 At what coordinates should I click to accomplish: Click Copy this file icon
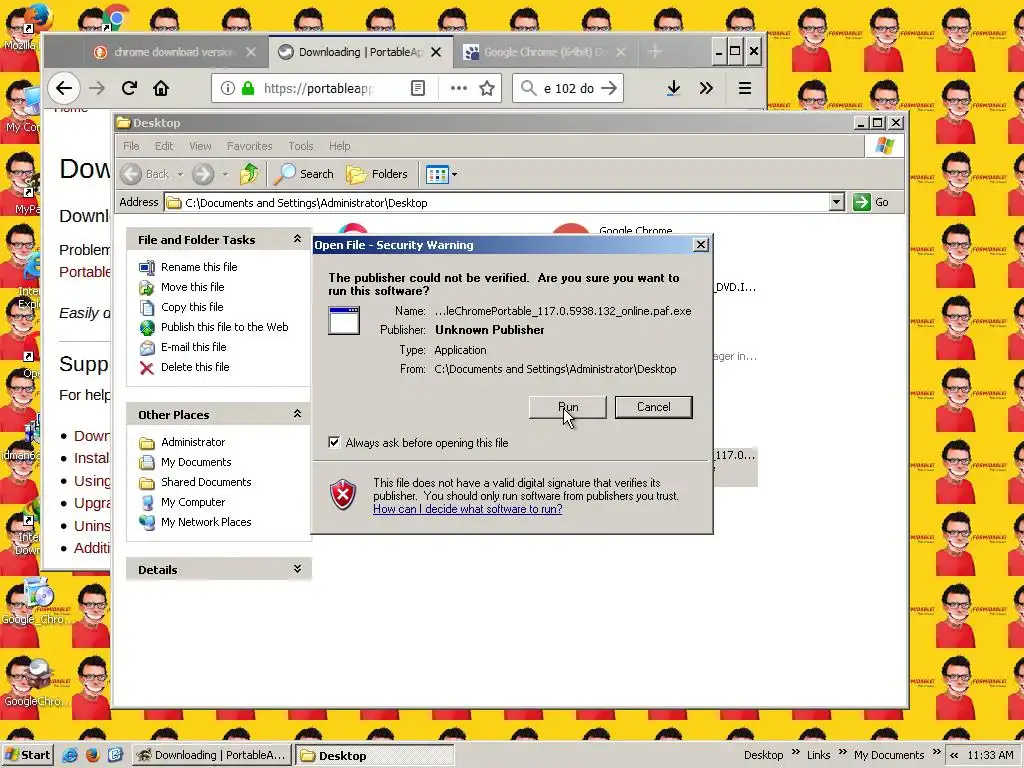[147, 308]
